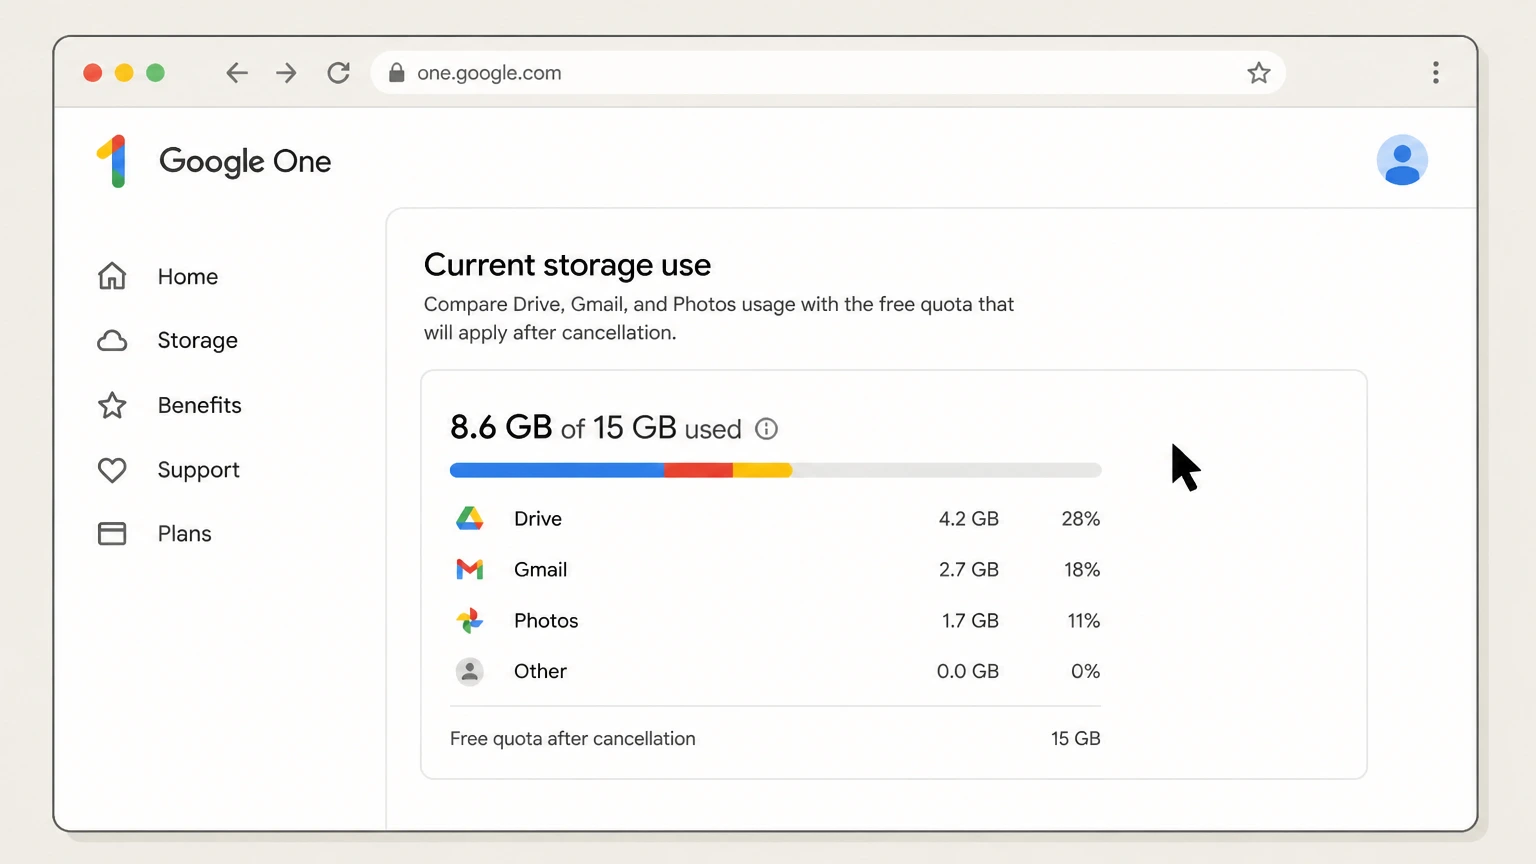Click the Compare Drive, Gmail, and Photos description
Screen dimensions: 1536x864
tap(719, 318)
